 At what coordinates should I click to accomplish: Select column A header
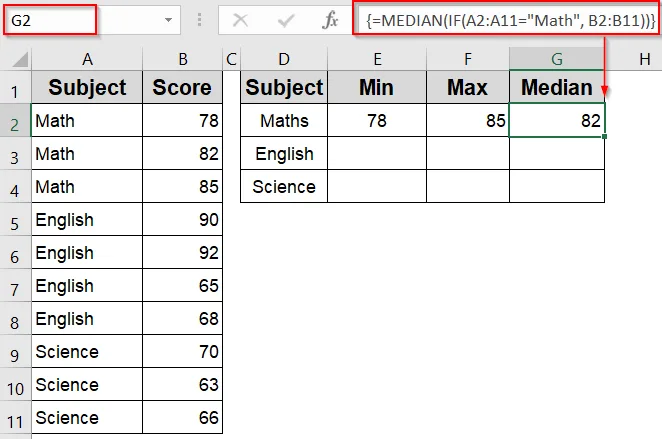[87, 59]
